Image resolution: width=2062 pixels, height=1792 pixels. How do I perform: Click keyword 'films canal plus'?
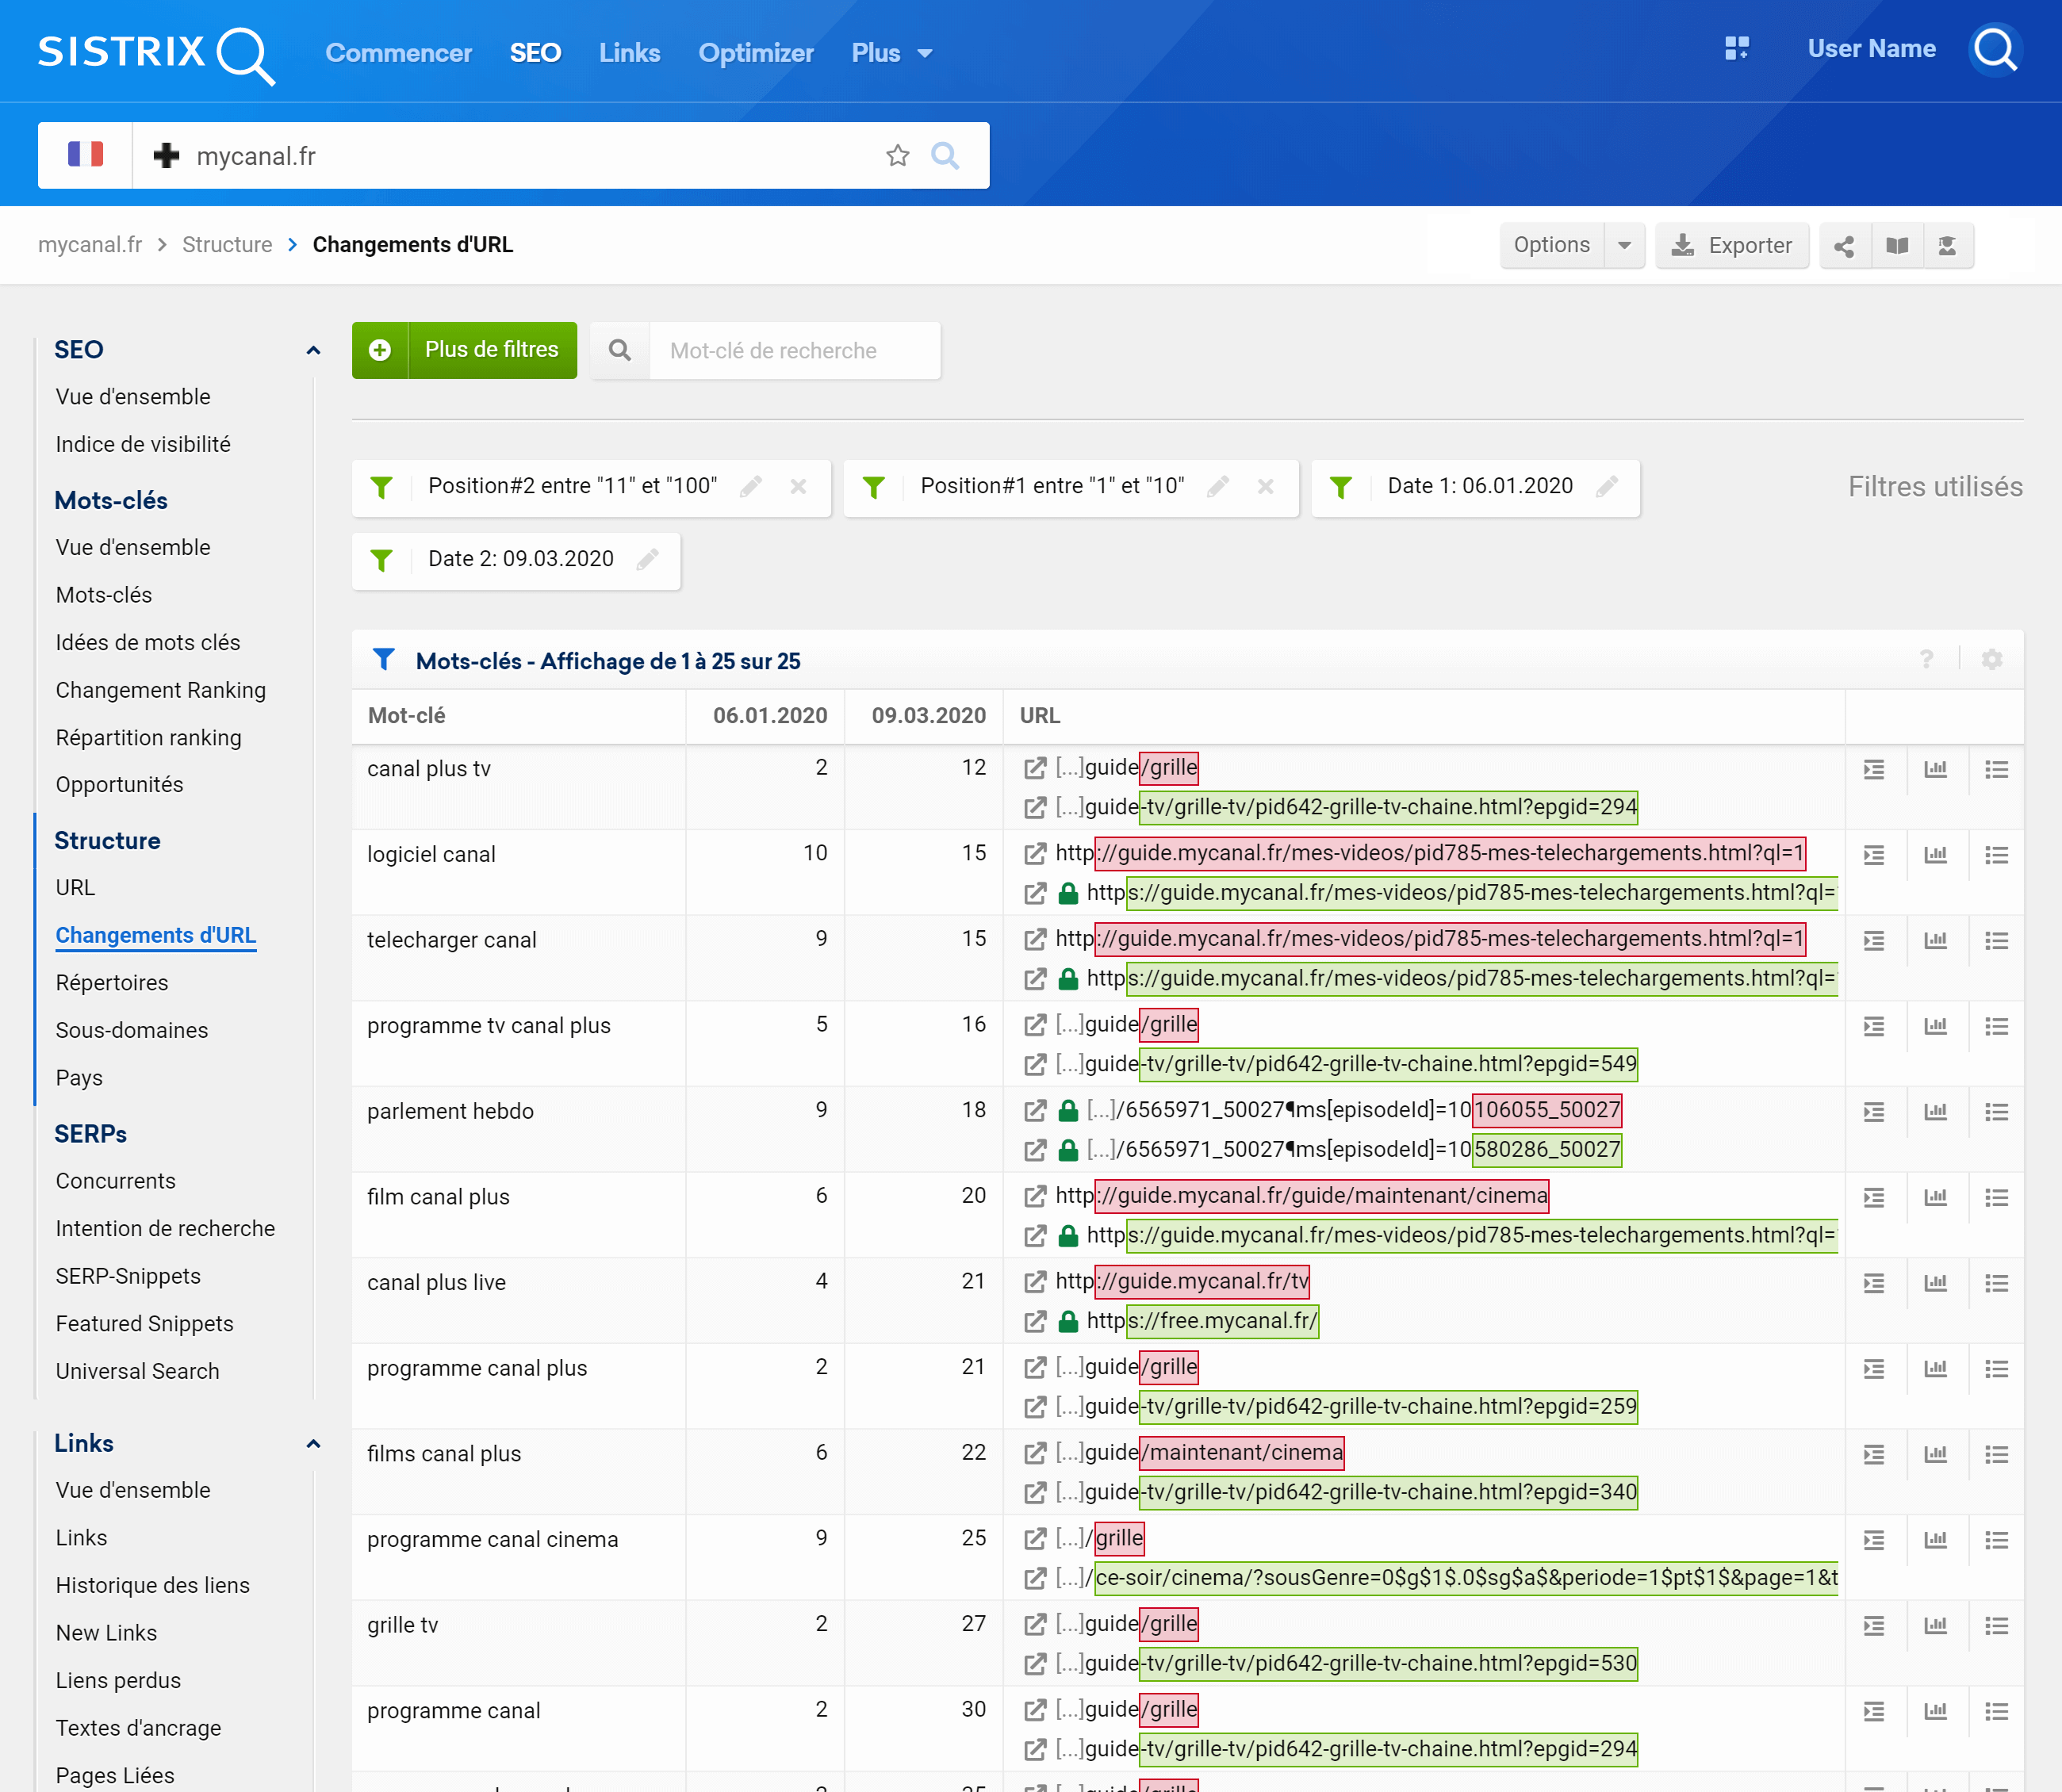tap(444, 1454)
